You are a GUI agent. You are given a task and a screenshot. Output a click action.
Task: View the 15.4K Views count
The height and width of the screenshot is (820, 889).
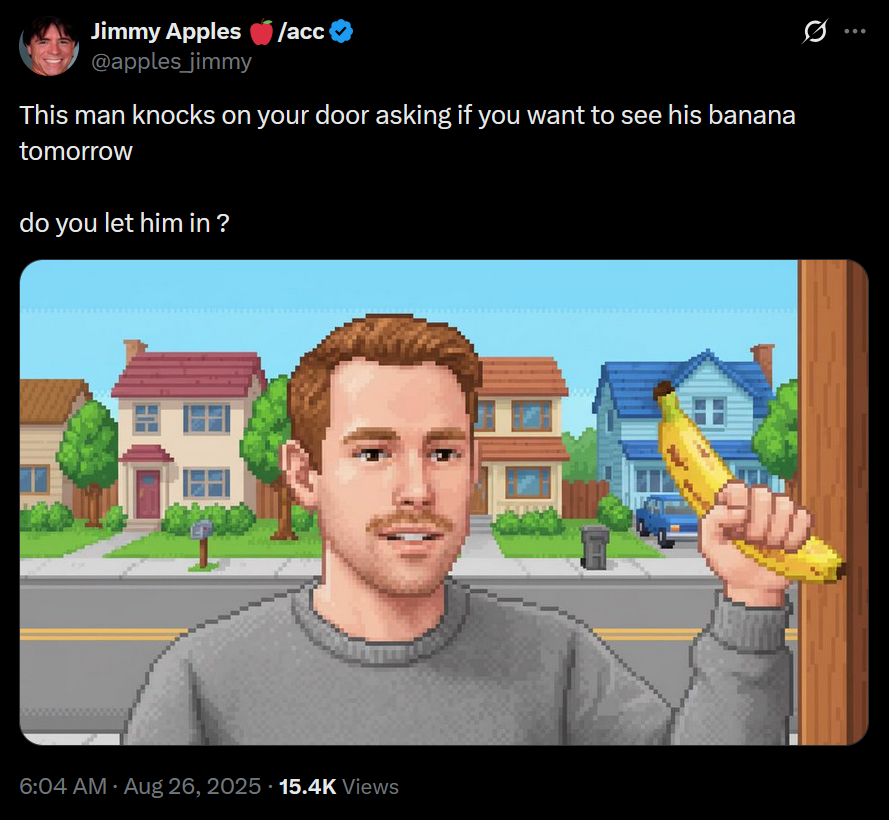338,787
